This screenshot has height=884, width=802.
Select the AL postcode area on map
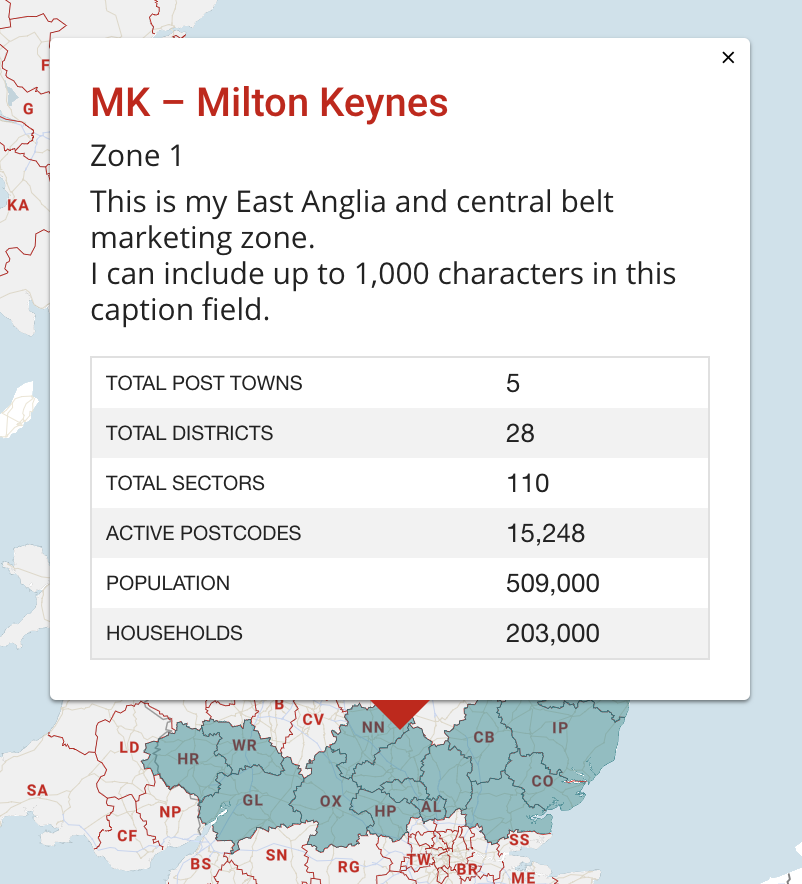coord(431,807)
